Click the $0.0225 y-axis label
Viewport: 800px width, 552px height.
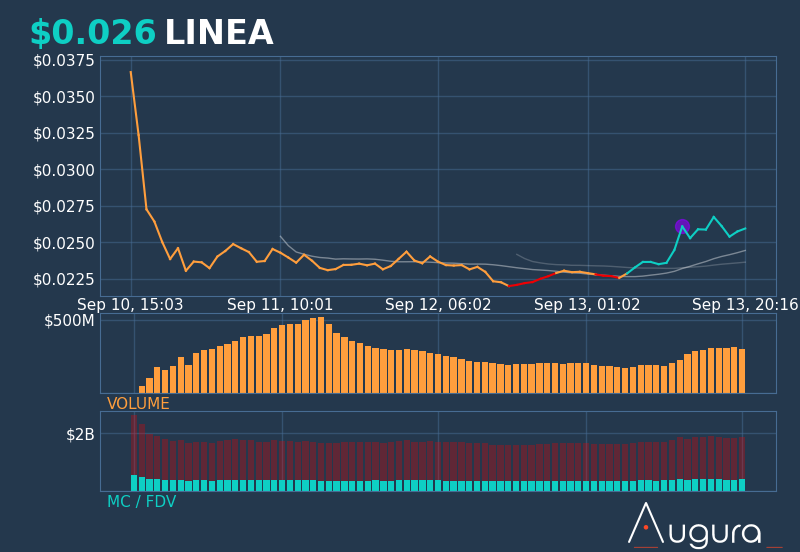(64, 280)
